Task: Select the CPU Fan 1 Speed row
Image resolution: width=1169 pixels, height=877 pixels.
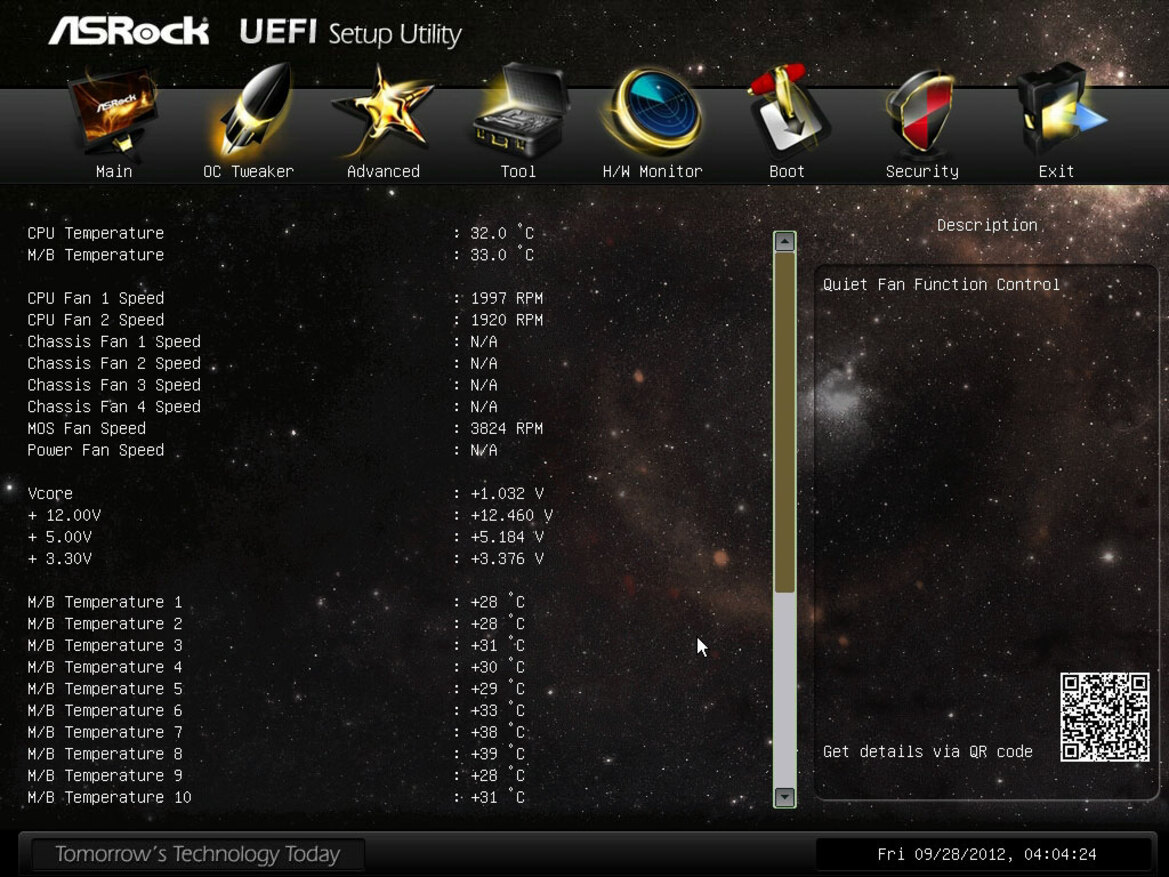Action: pyautogui.click(x=286, y=298)
